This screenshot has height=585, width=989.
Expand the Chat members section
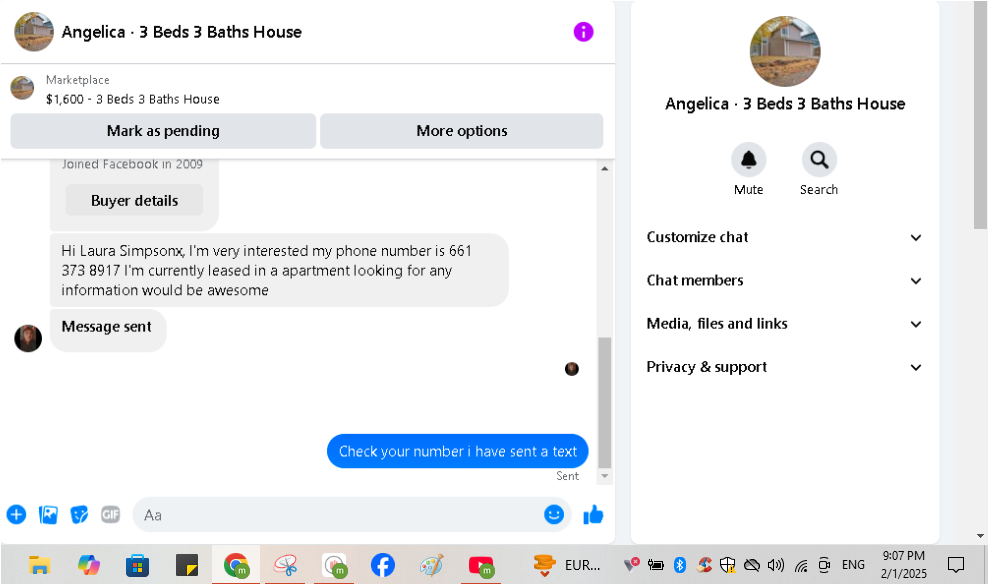[784, 280]
